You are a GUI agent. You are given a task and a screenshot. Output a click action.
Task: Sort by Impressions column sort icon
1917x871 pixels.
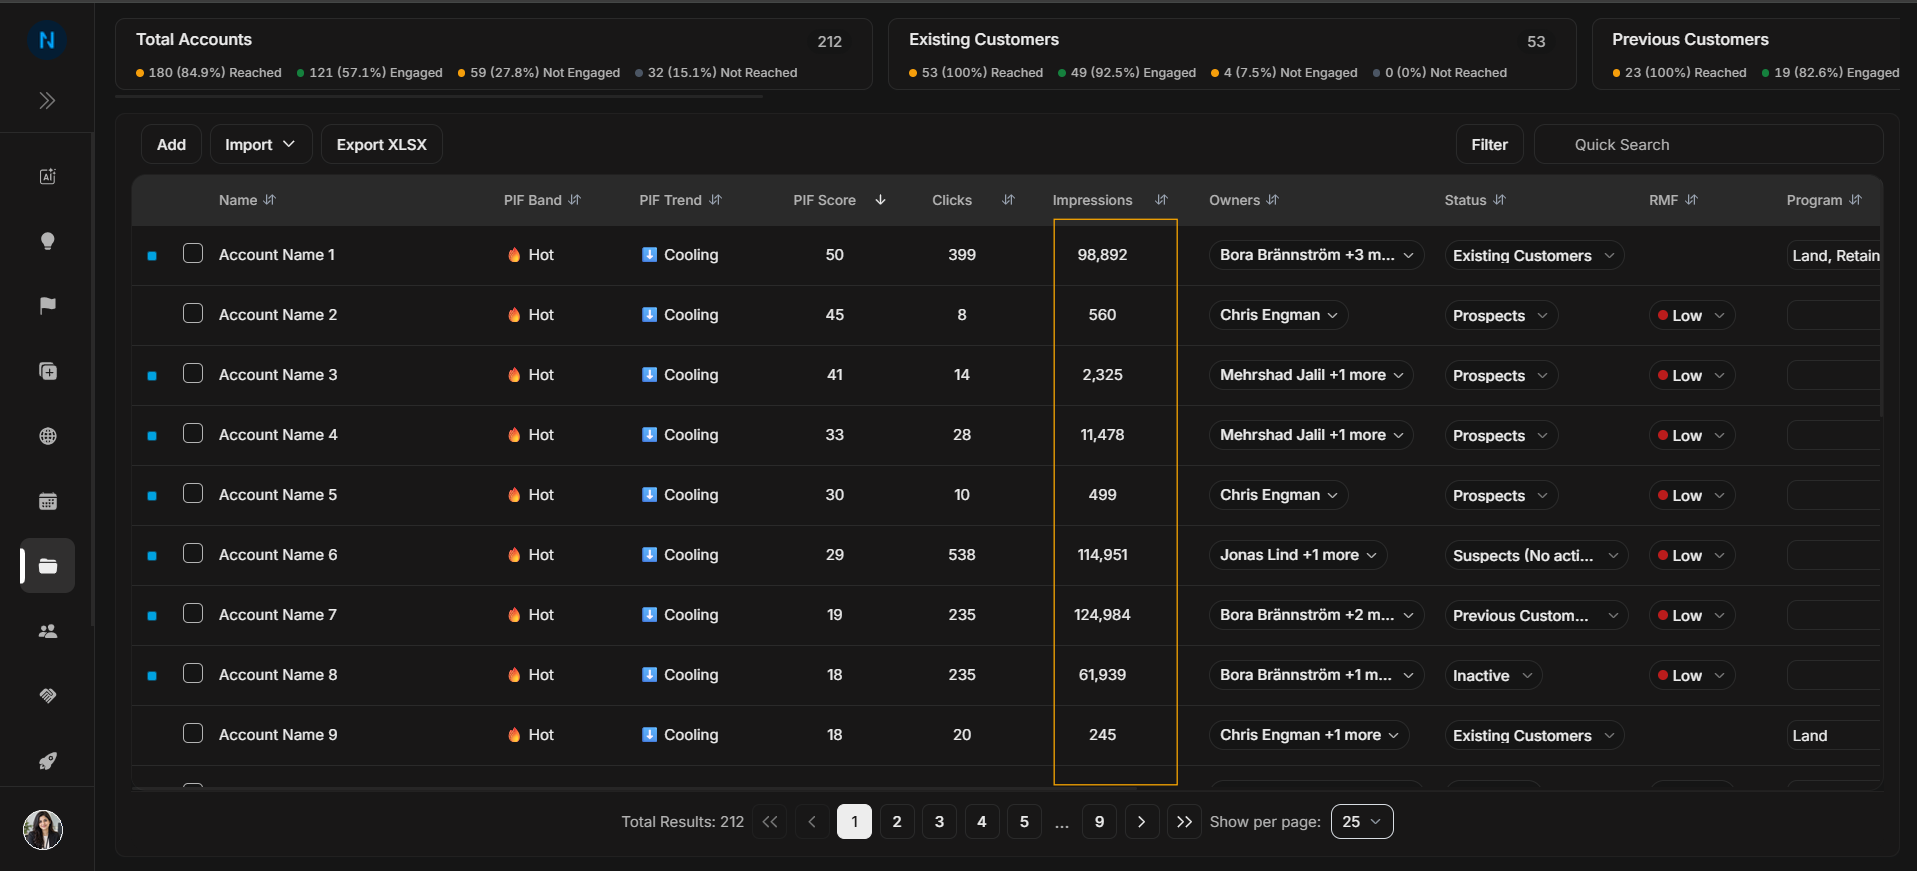pos(1161,200)
